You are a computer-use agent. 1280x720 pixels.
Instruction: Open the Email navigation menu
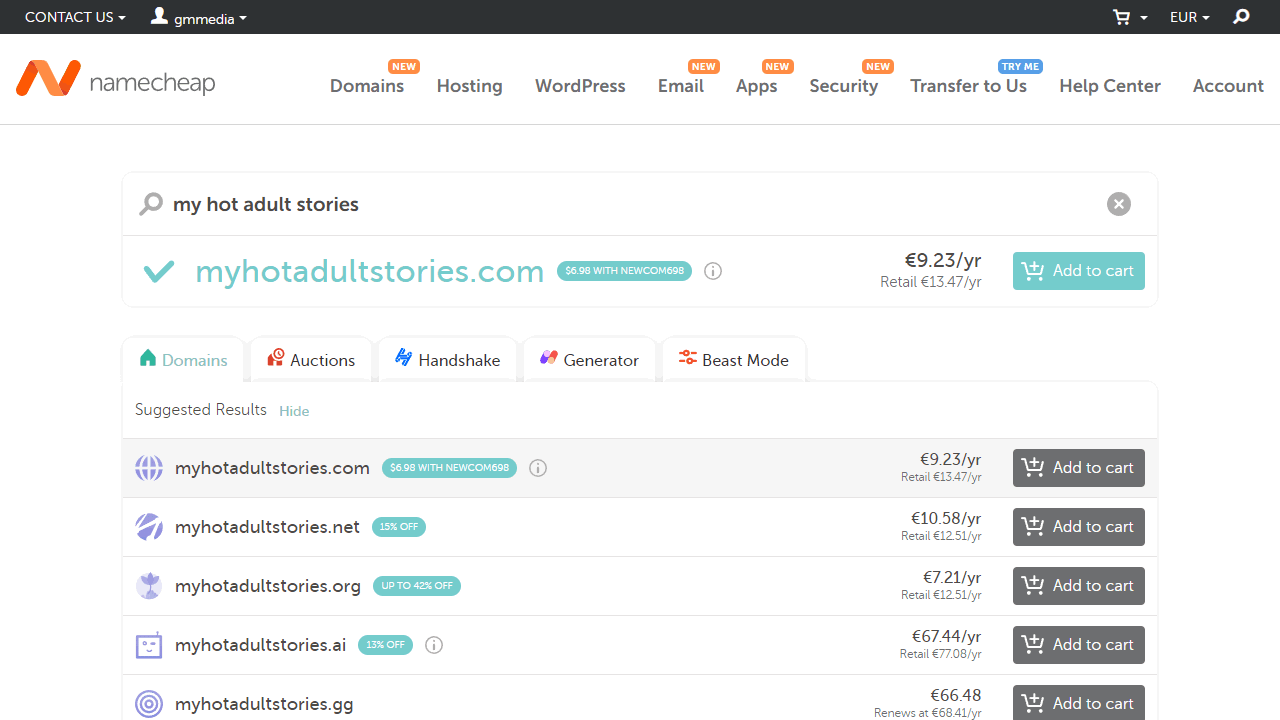coord(681,86)
